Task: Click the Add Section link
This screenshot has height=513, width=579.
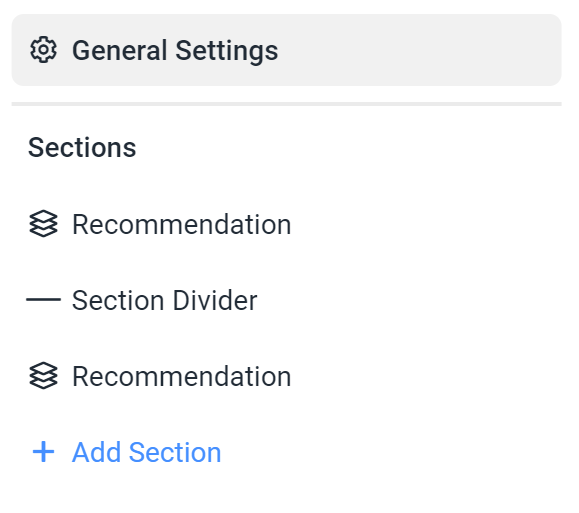Action: pos(127,452)
